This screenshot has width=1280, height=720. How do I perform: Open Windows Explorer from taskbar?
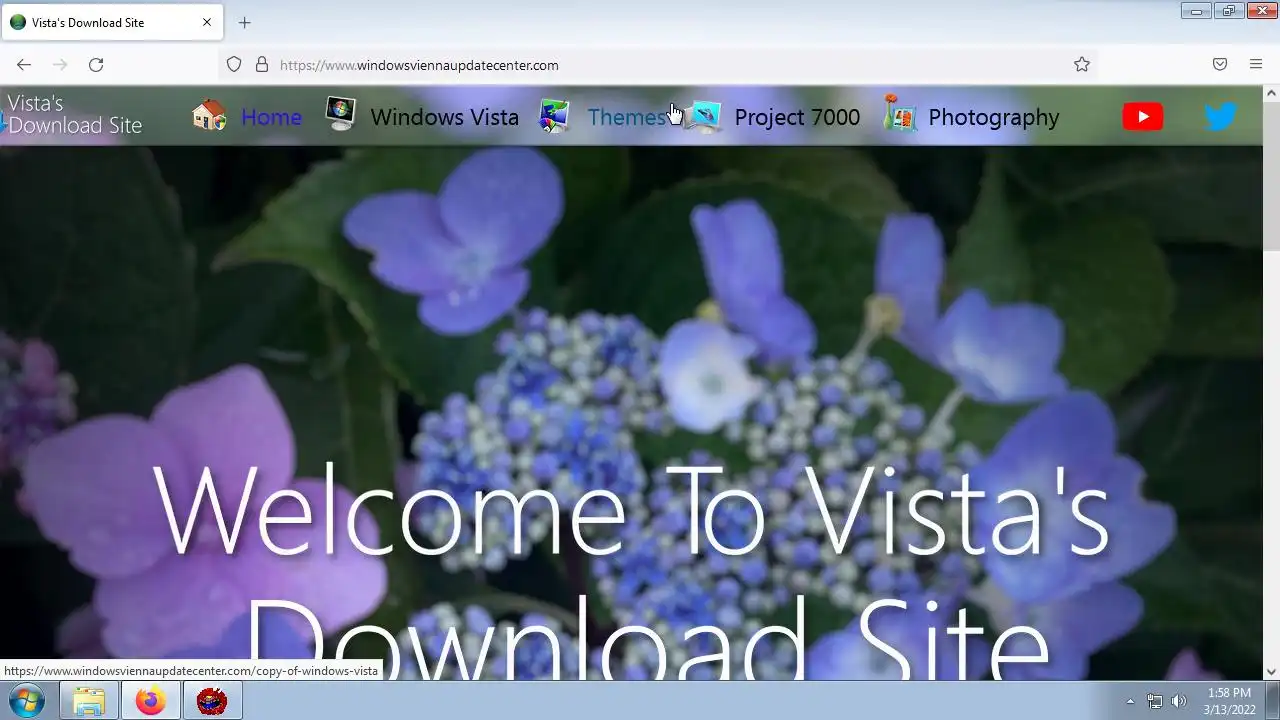89,701
